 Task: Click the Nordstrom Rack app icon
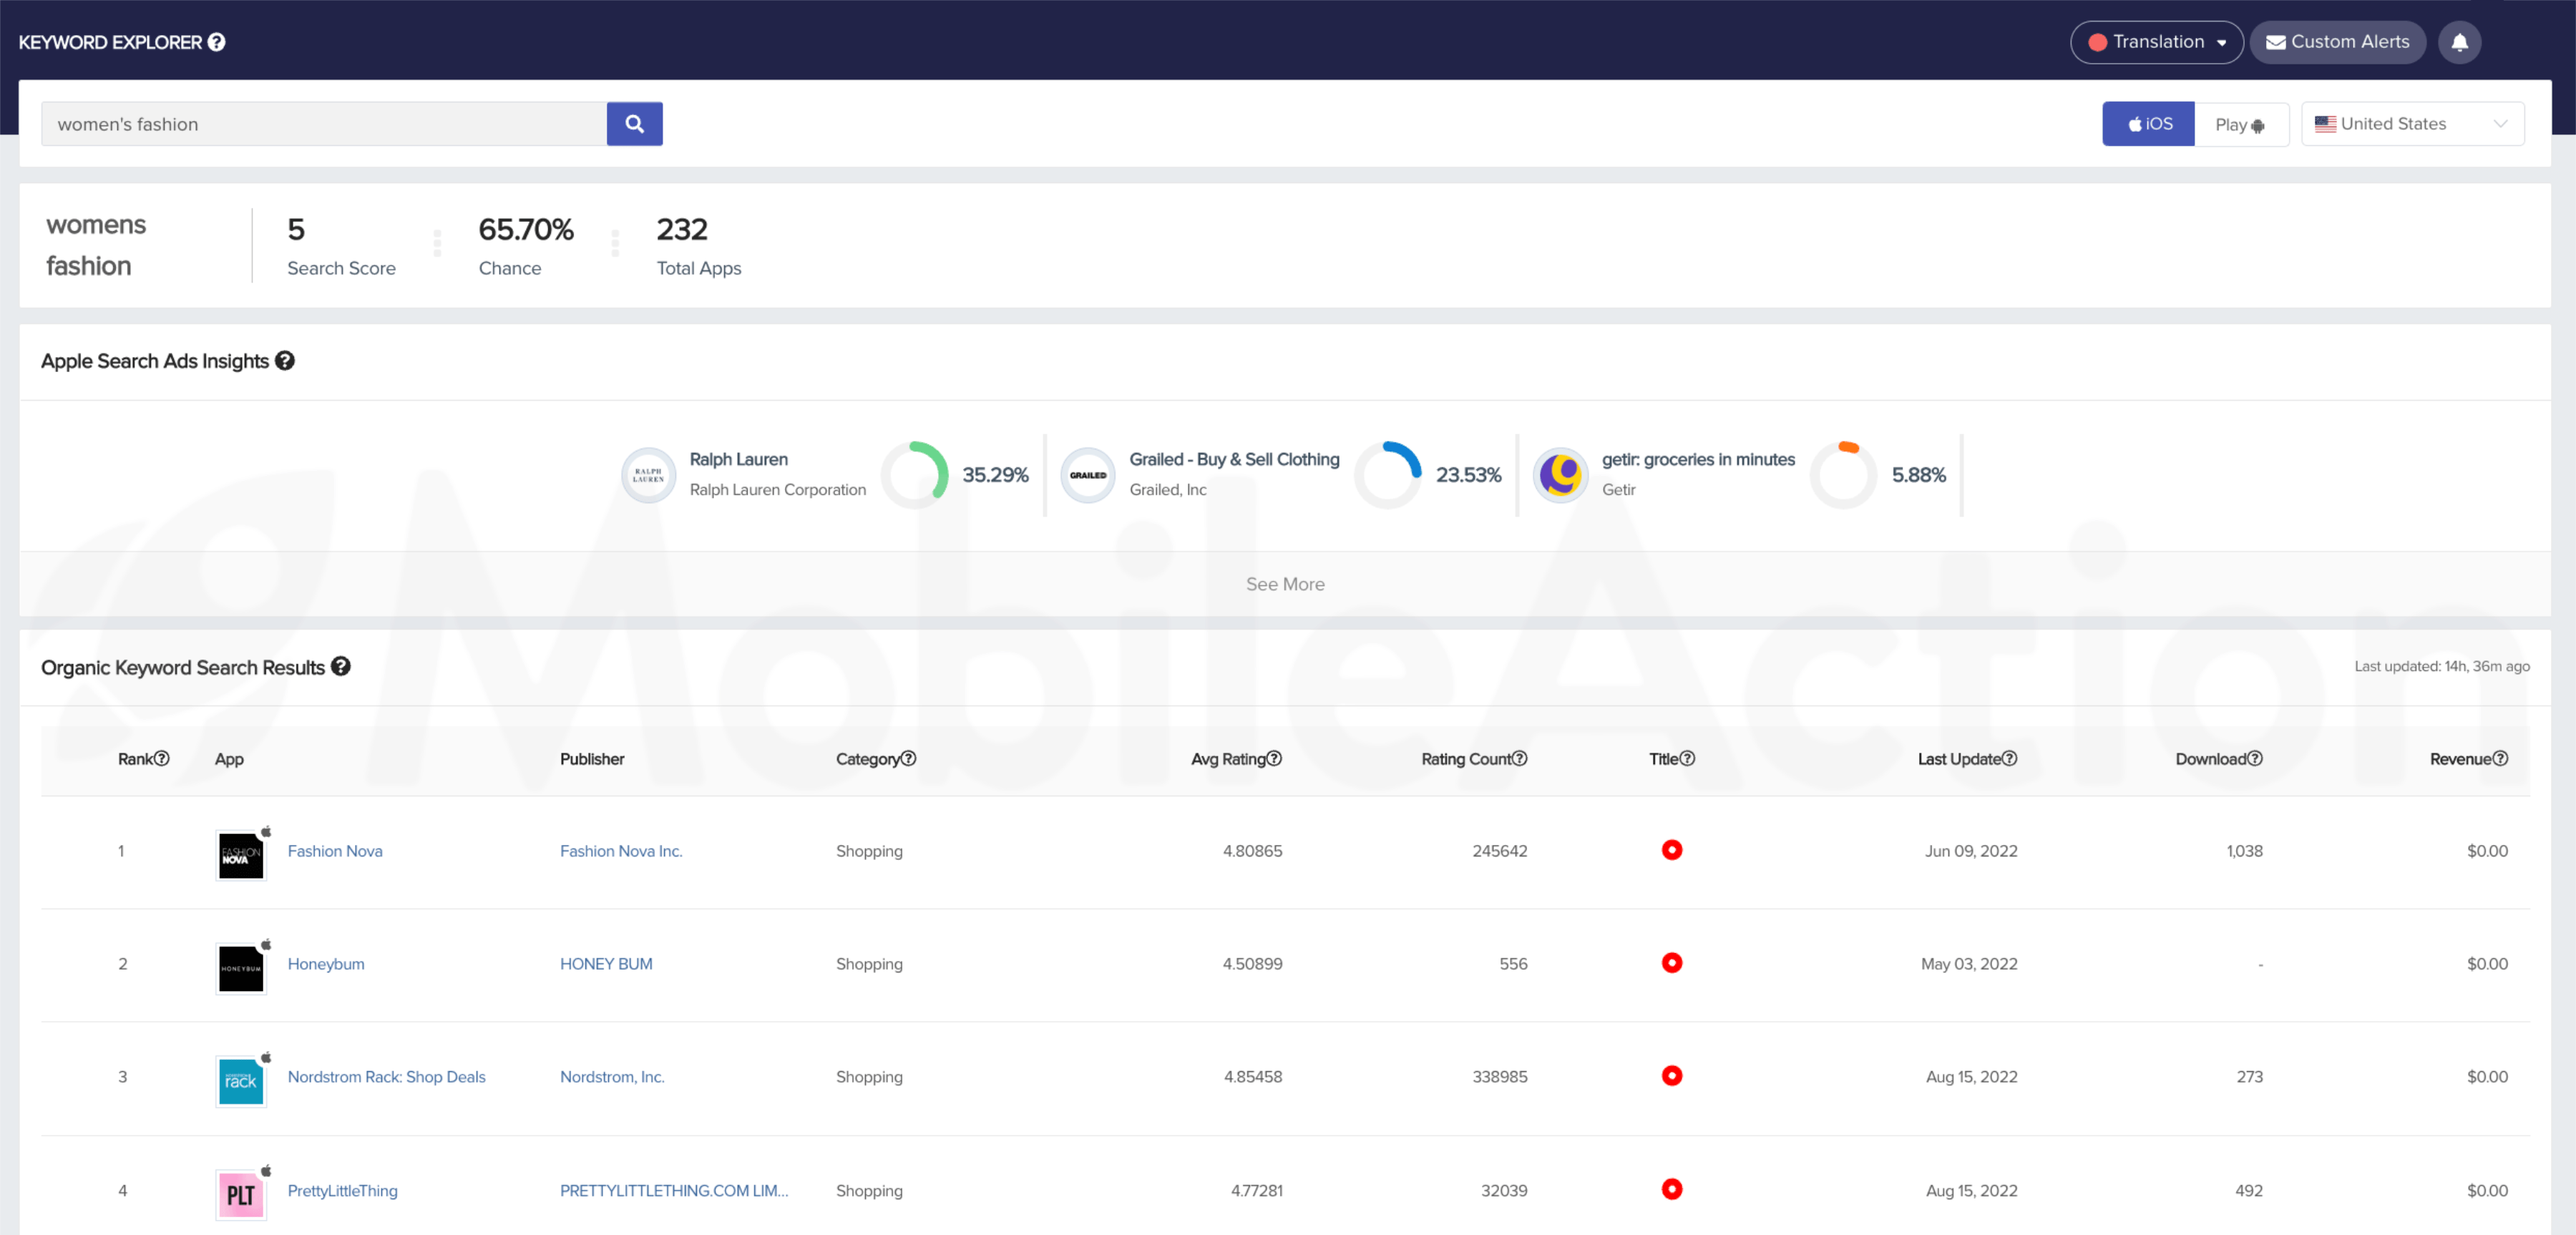coord(241,1082)
